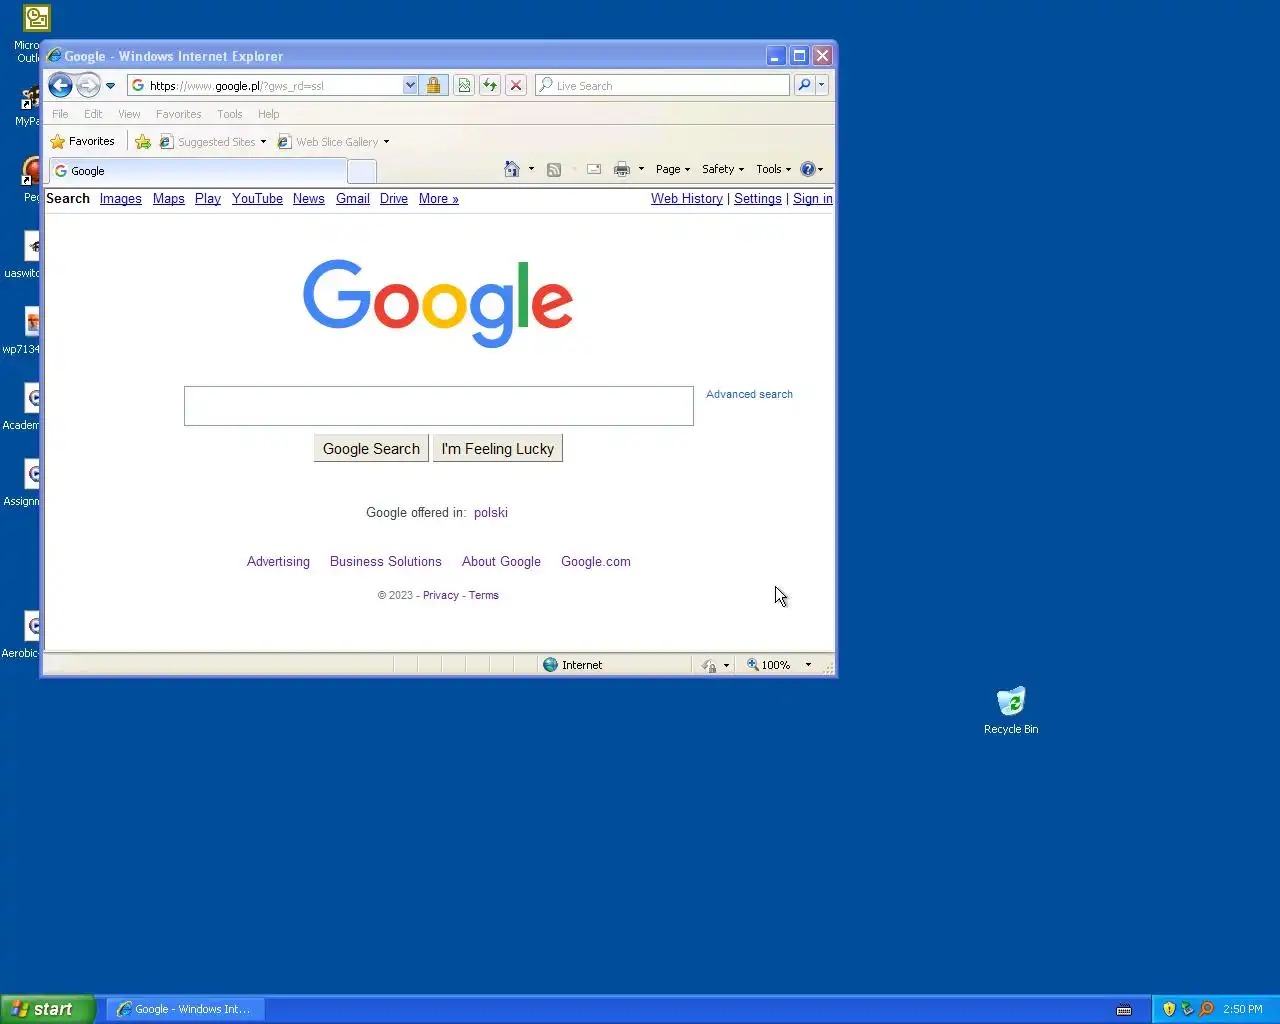Open the Page command bar menu
1280x1024 pixels.
coord(673,169)
